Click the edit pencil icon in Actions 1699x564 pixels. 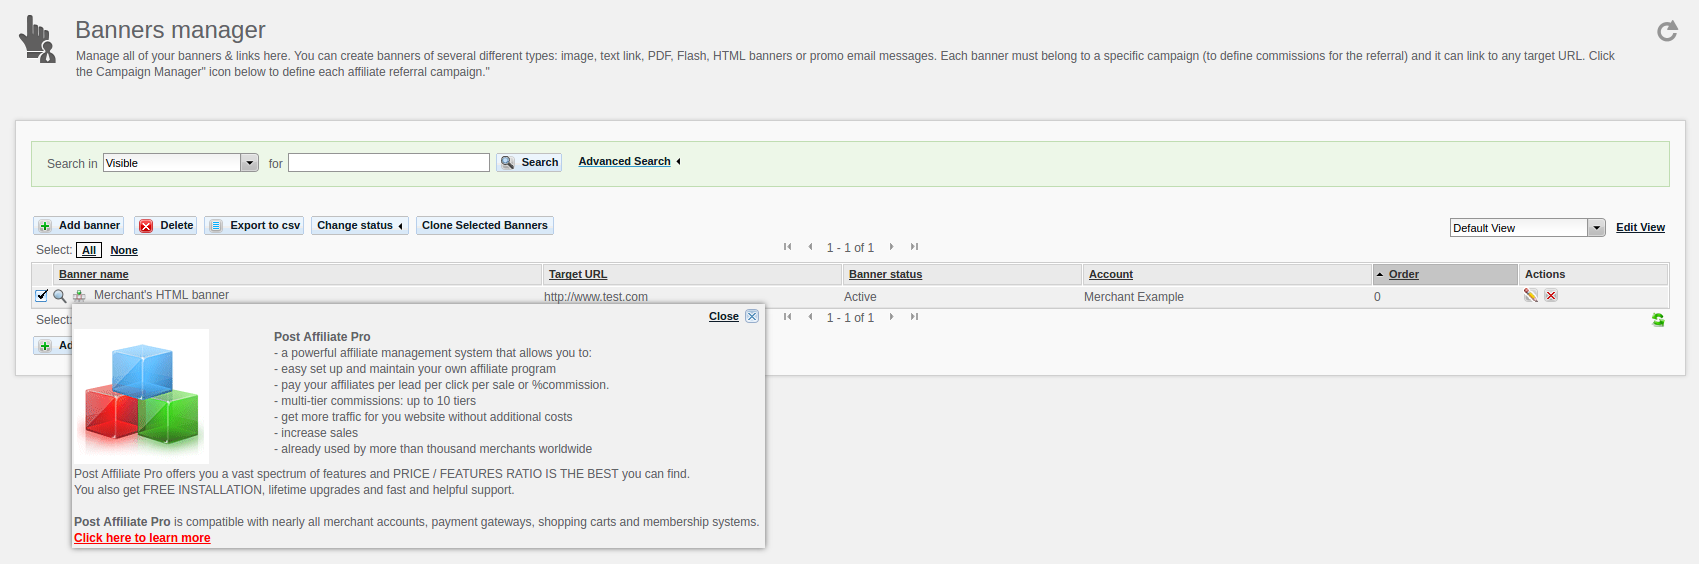[1530, 296]
